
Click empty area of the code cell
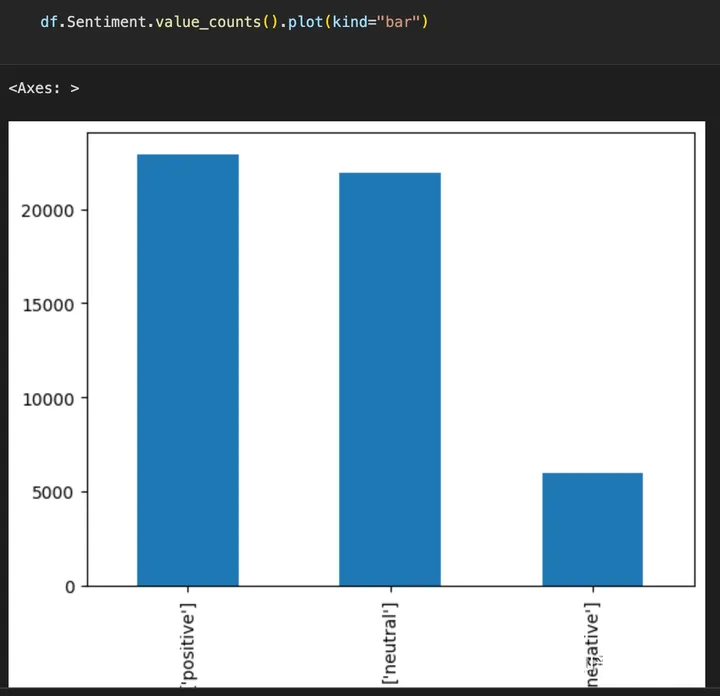(x=580, y=22)
